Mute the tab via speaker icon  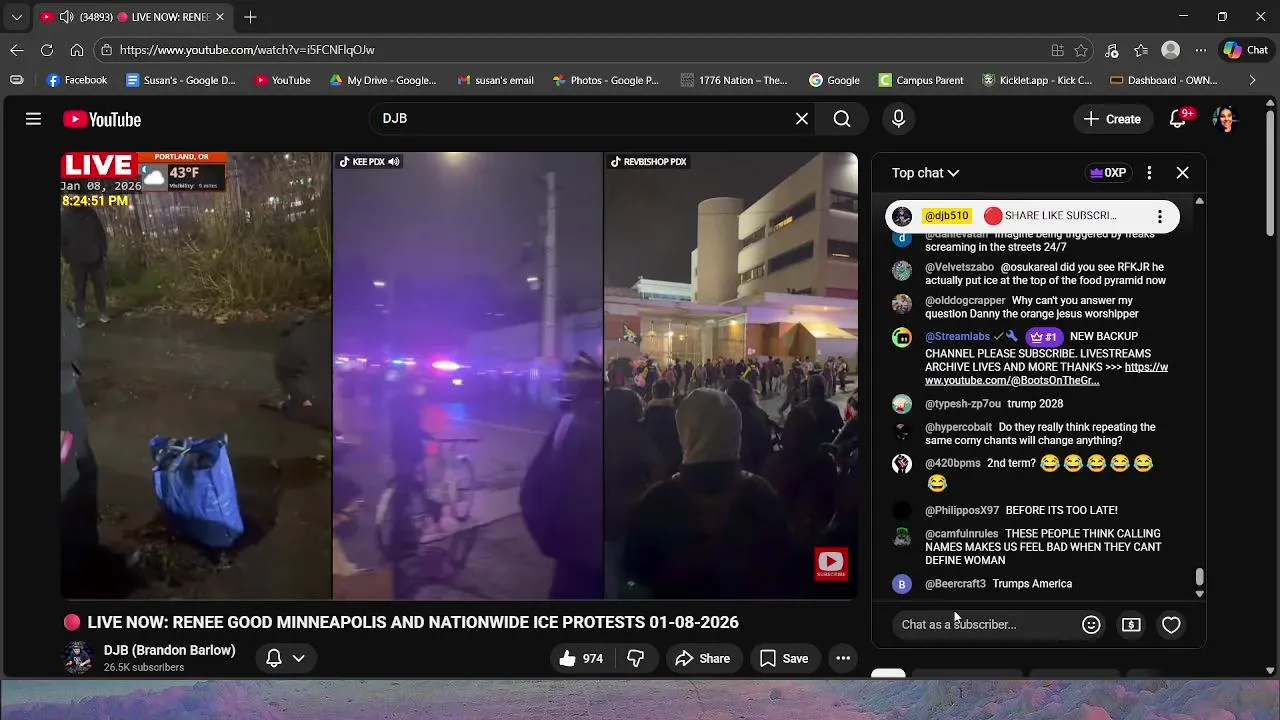[x=66, y=17]
